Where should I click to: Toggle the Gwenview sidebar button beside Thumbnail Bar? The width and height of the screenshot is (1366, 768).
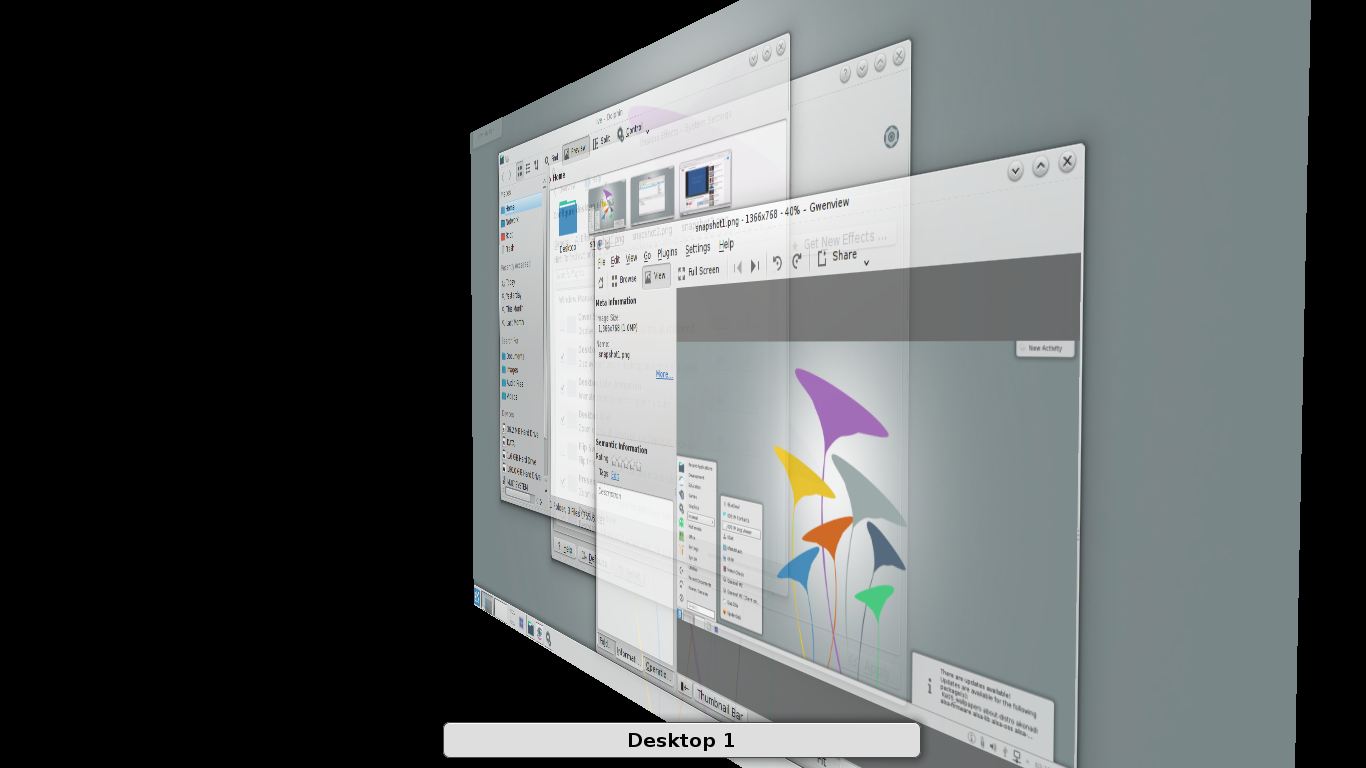click(x=685, y=687)
